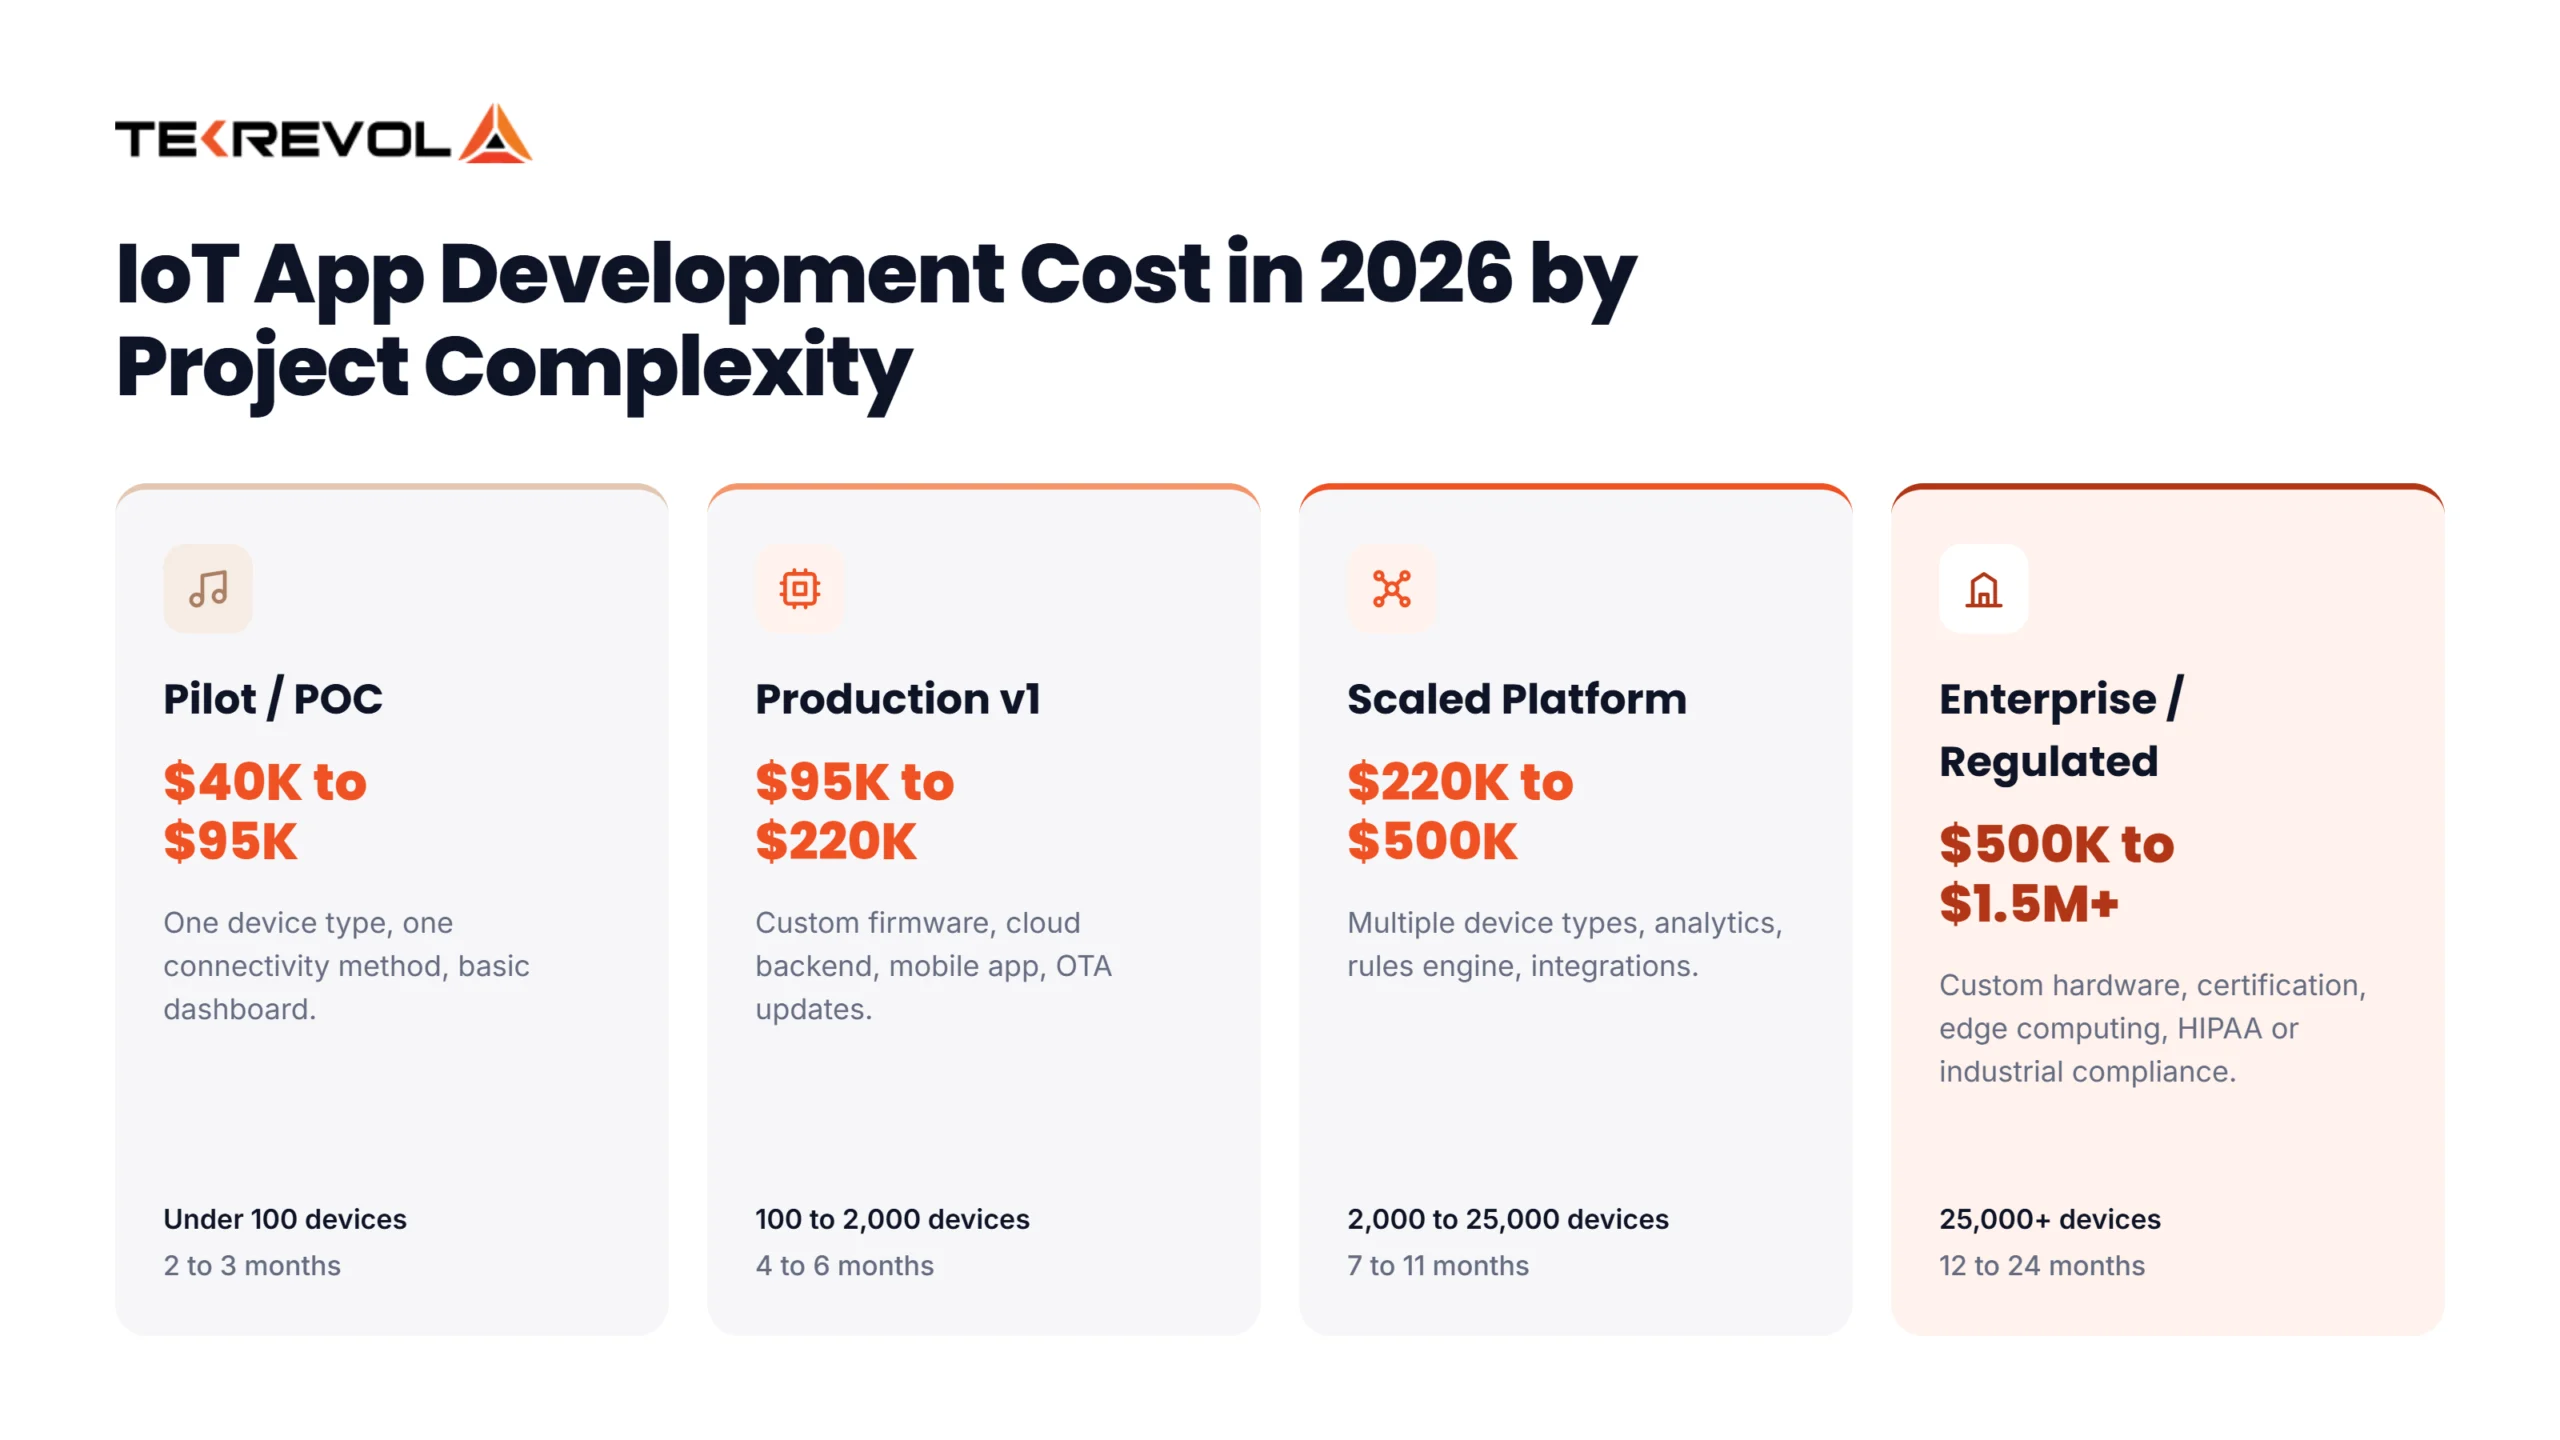Click '7 to 11 months' duration
This screenshot has width=2560, height=1440.
pos(1438,1266)
